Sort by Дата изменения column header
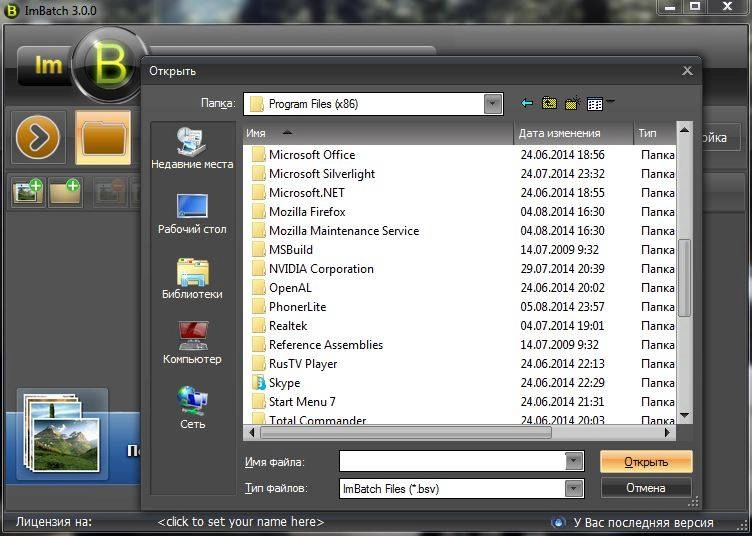The width and height of the screenshot is (752, 536). click(574, 133)
